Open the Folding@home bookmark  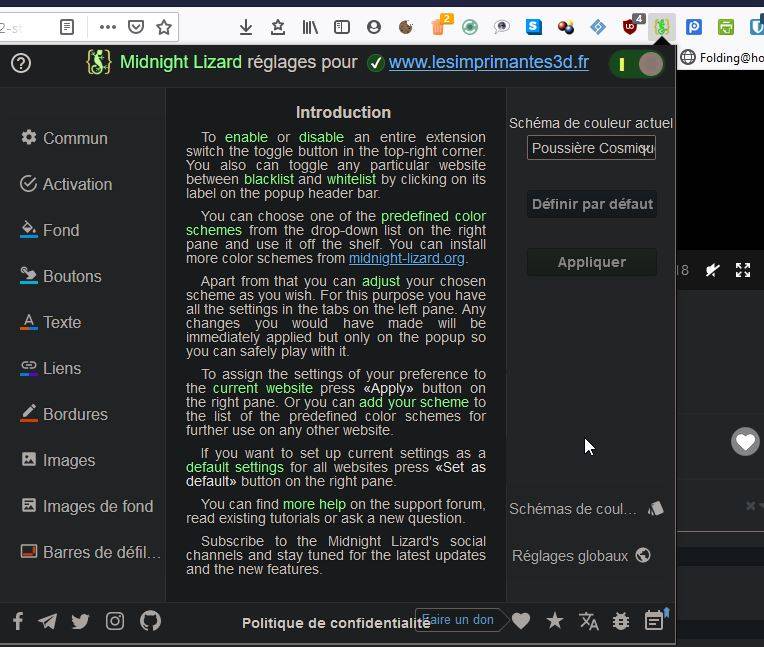pyautogui.click(x=723, y=58)
